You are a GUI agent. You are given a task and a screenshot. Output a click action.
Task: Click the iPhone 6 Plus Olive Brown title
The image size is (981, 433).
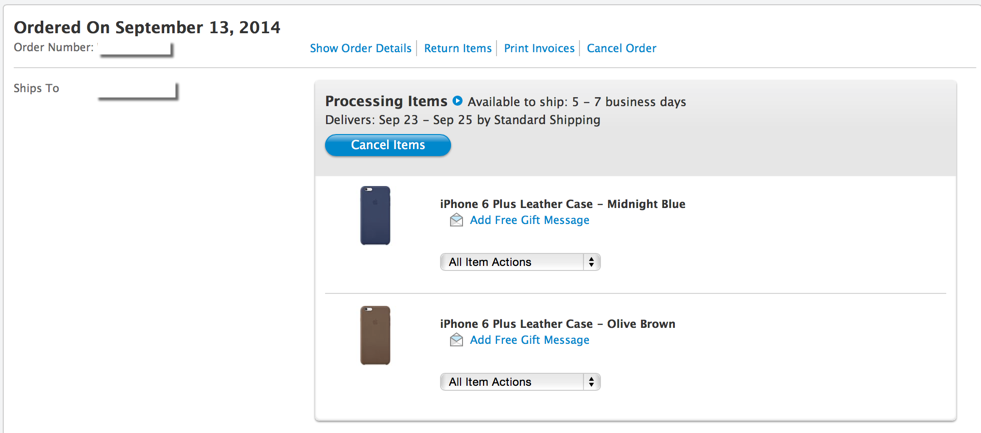click(x=557, y=324)
